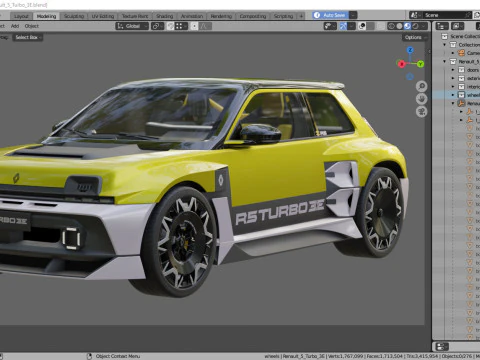This screenshot has height=360, width=480.
Task: Open the Select Box tool dropdown
Action: [28, 37]
